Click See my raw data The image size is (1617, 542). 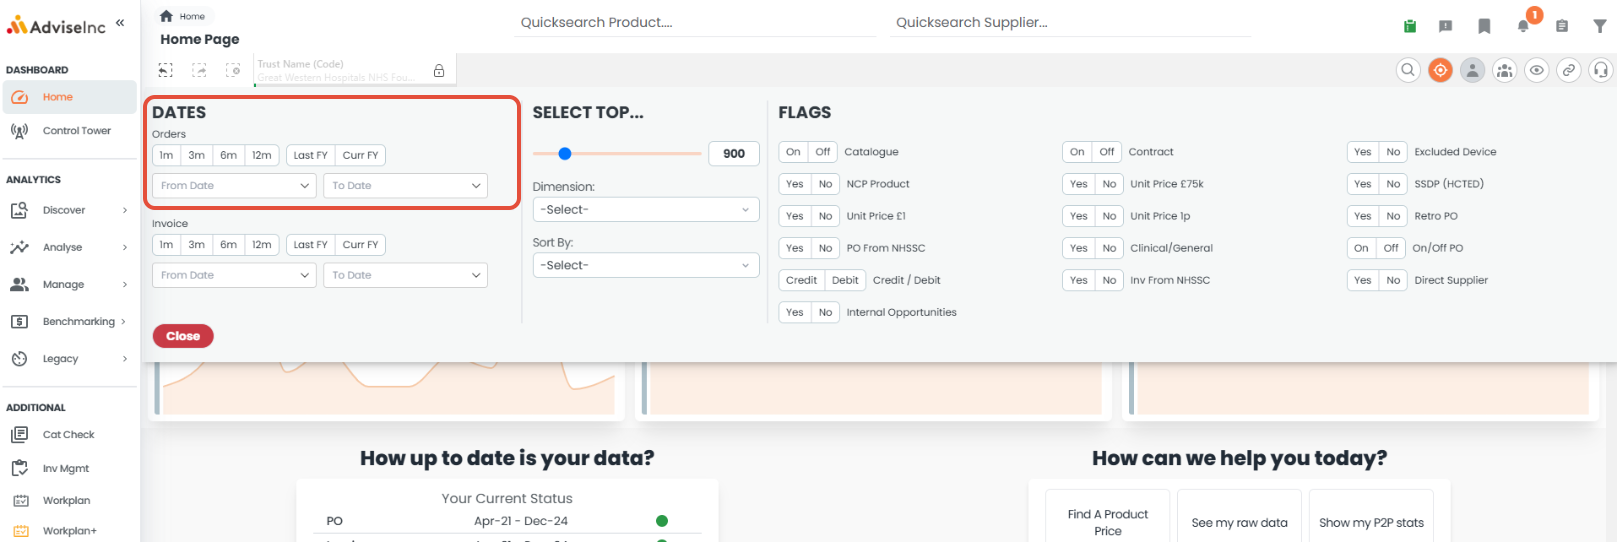[x=1239, y=522]
